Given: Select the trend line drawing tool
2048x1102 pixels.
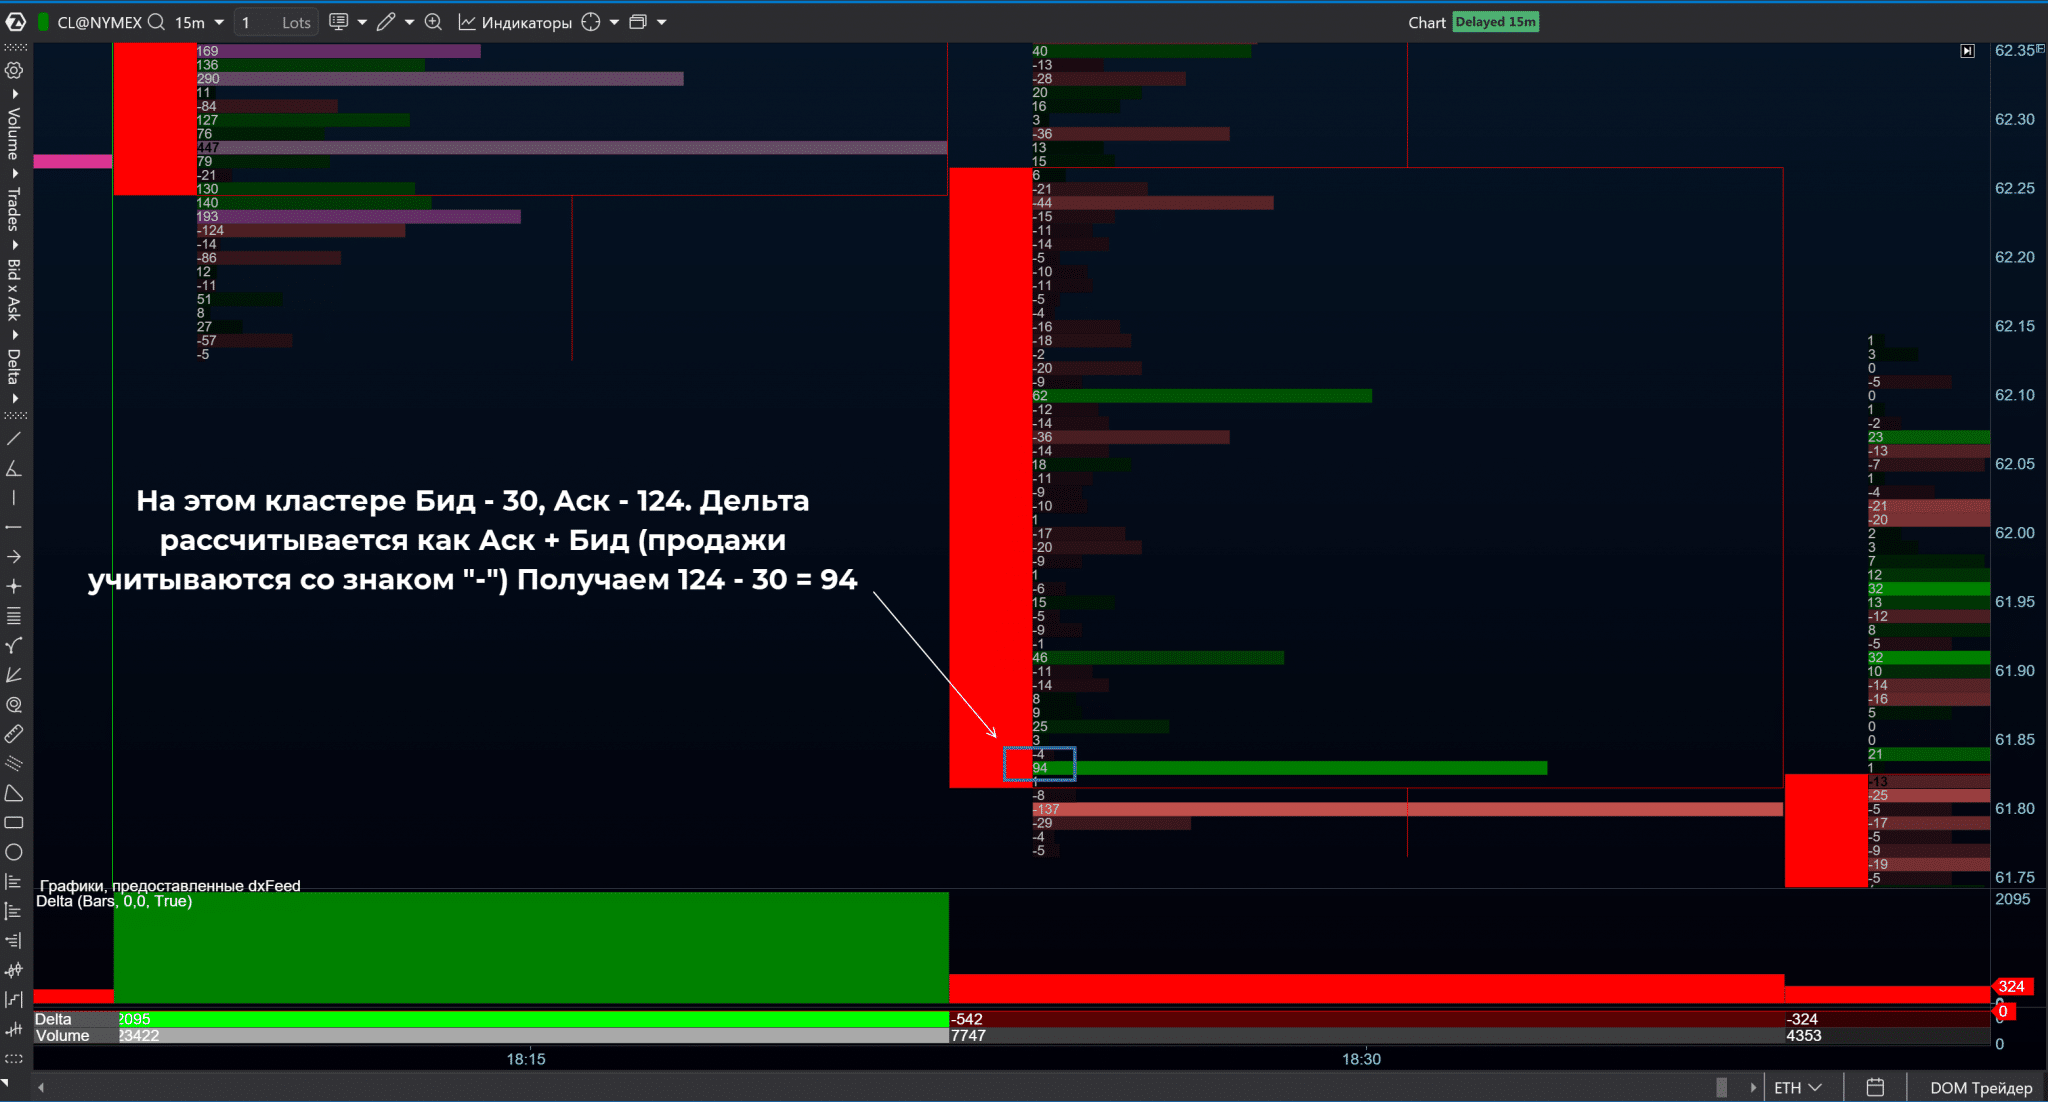Looking at the screenshot, I should [14, 439].
